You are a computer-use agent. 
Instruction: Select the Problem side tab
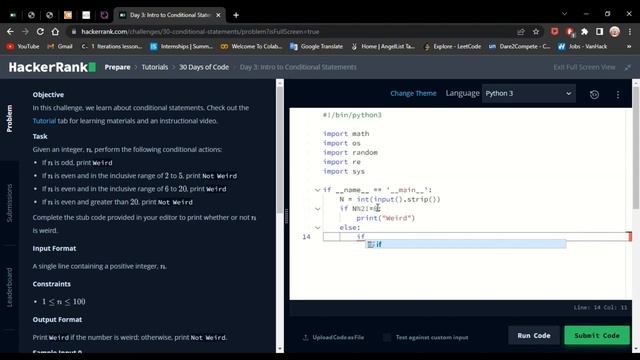[x=9, y=118]
